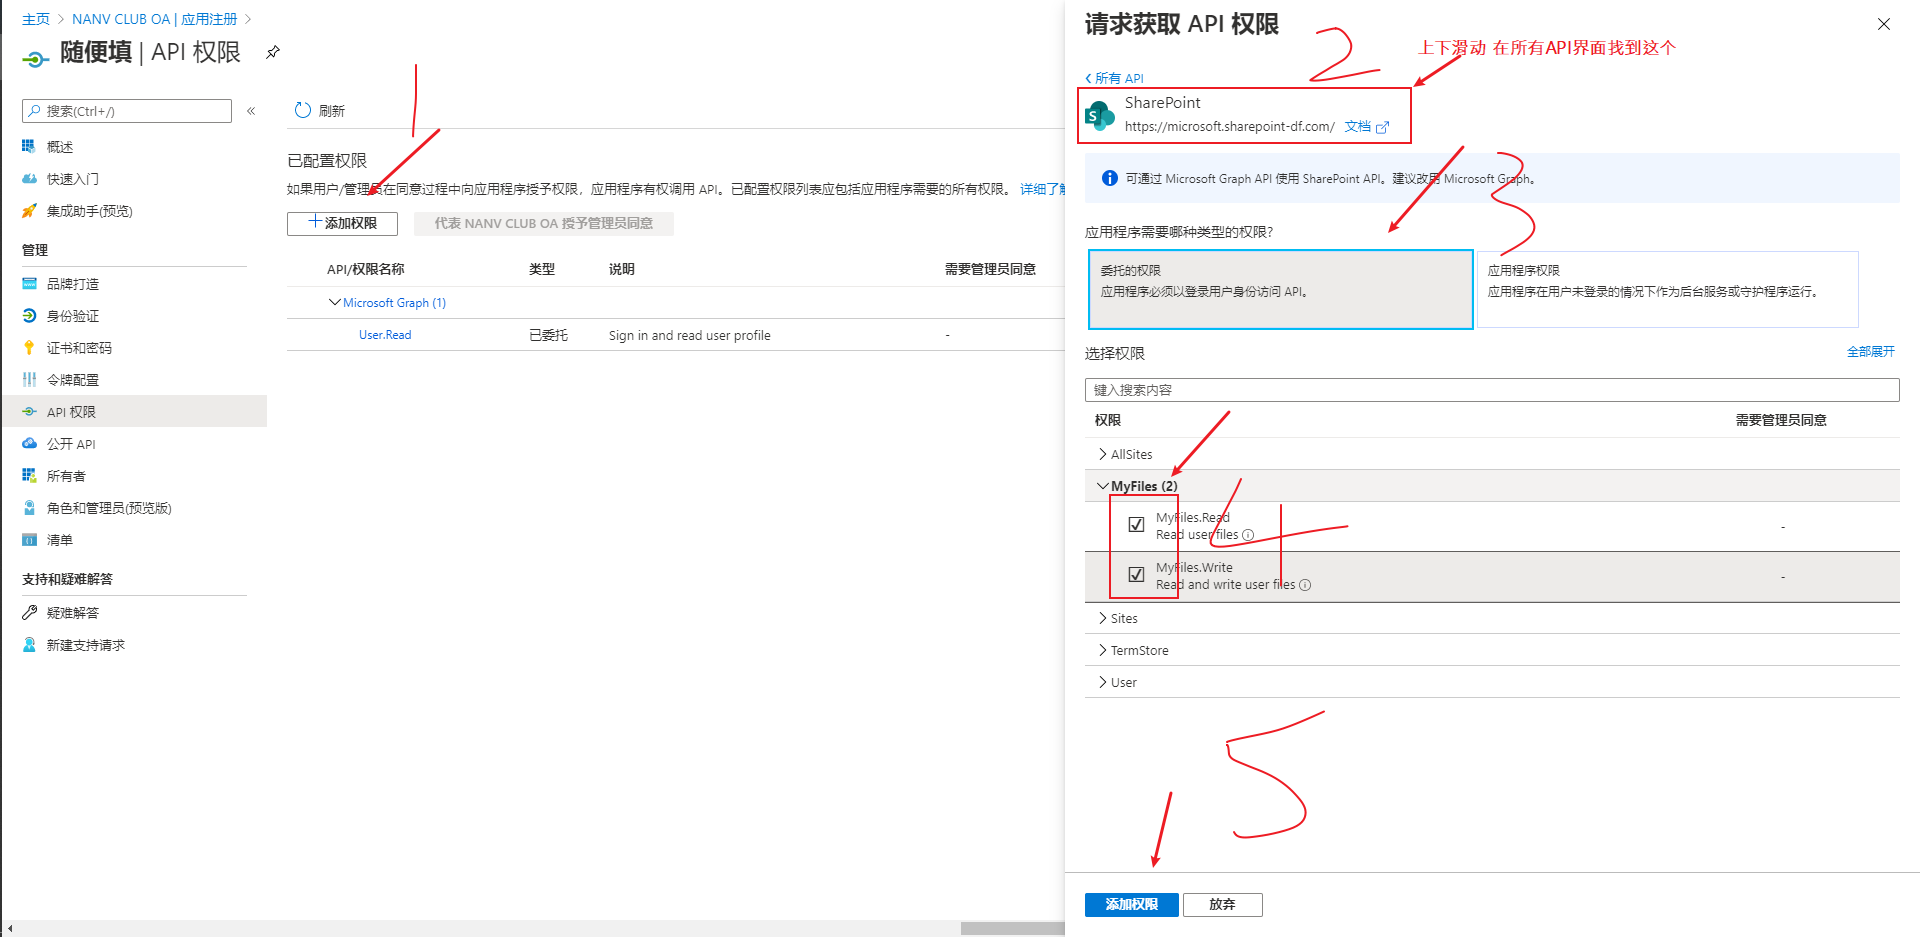This screenshot has width=1920, height=937.
Task: Pin the page with the pin icon
Action: 272,52
